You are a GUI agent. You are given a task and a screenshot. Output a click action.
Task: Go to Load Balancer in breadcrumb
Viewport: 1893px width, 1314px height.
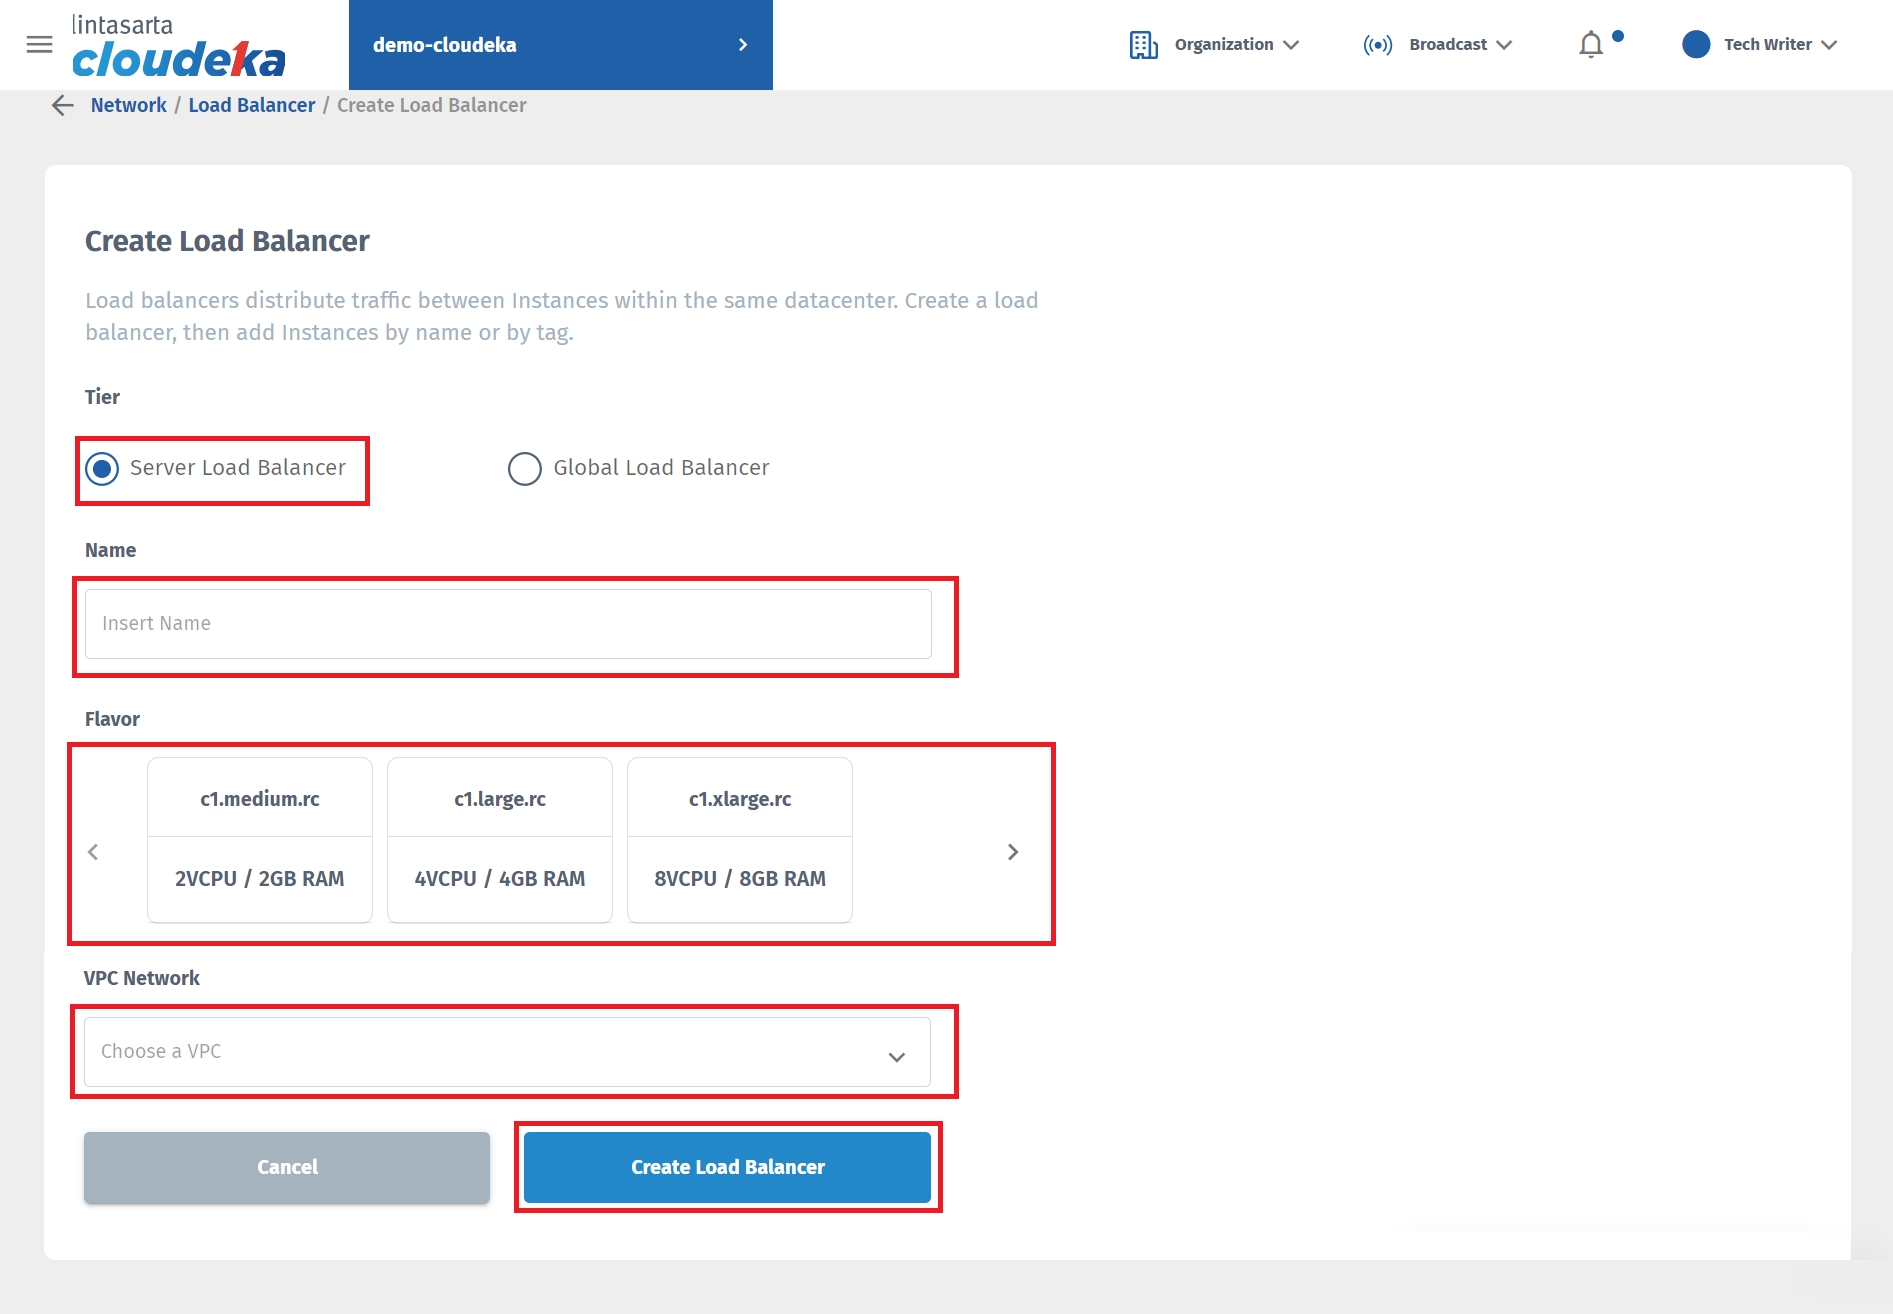click(251, 106)
